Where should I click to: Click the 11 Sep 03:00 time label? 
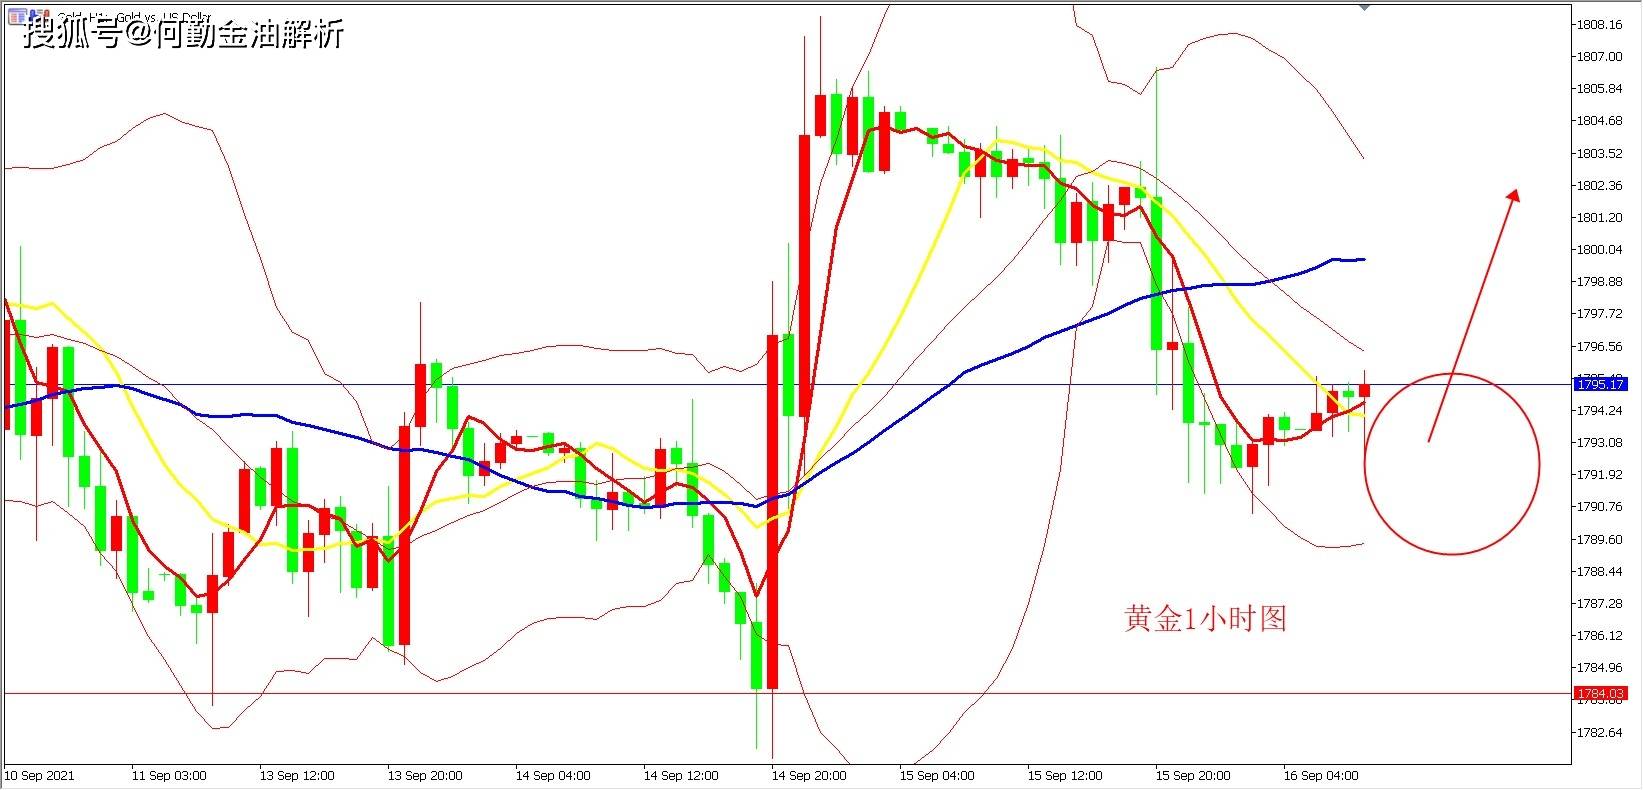point(169,775)
